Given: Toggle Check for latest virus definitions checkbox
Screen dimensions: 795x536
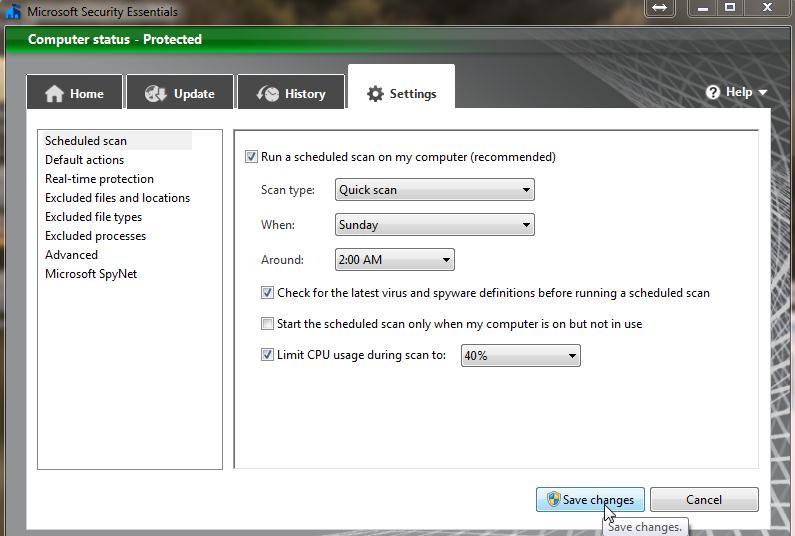Looking at the screenshot, I should 267,293.
